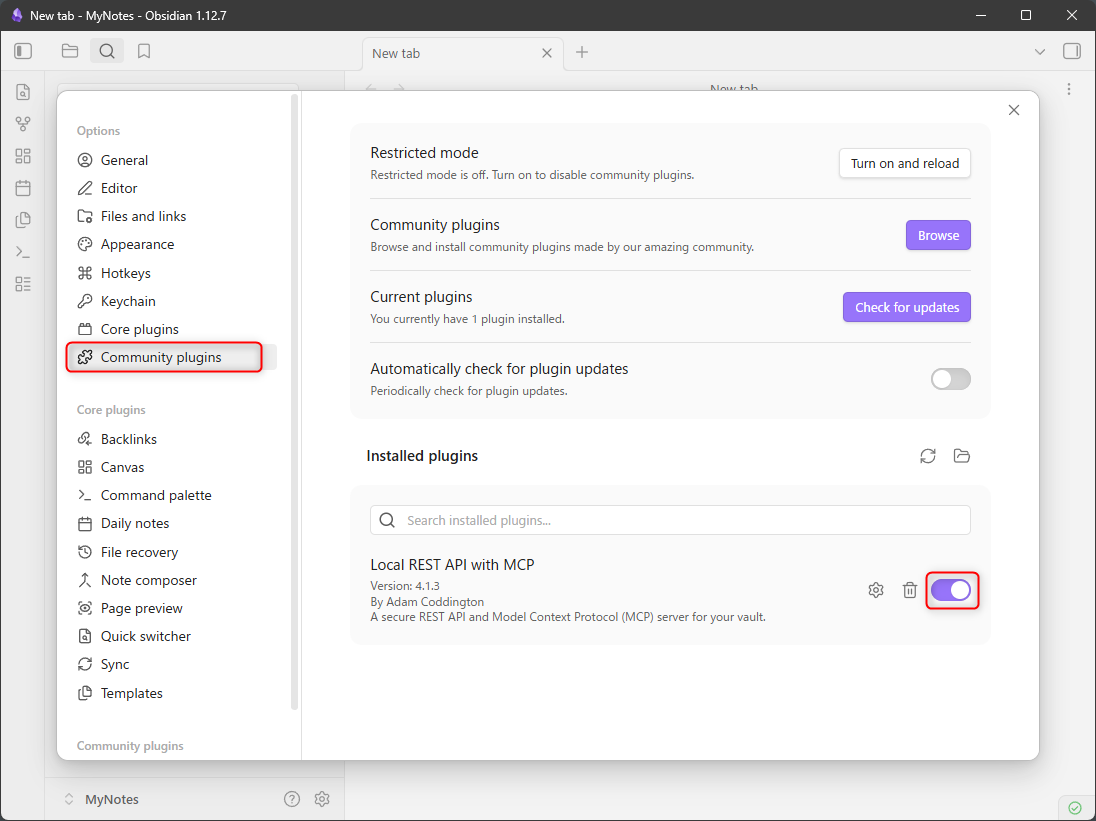Open settings gear icon beside vault name
The image size is (1096, 821).
tap(322, 799)
